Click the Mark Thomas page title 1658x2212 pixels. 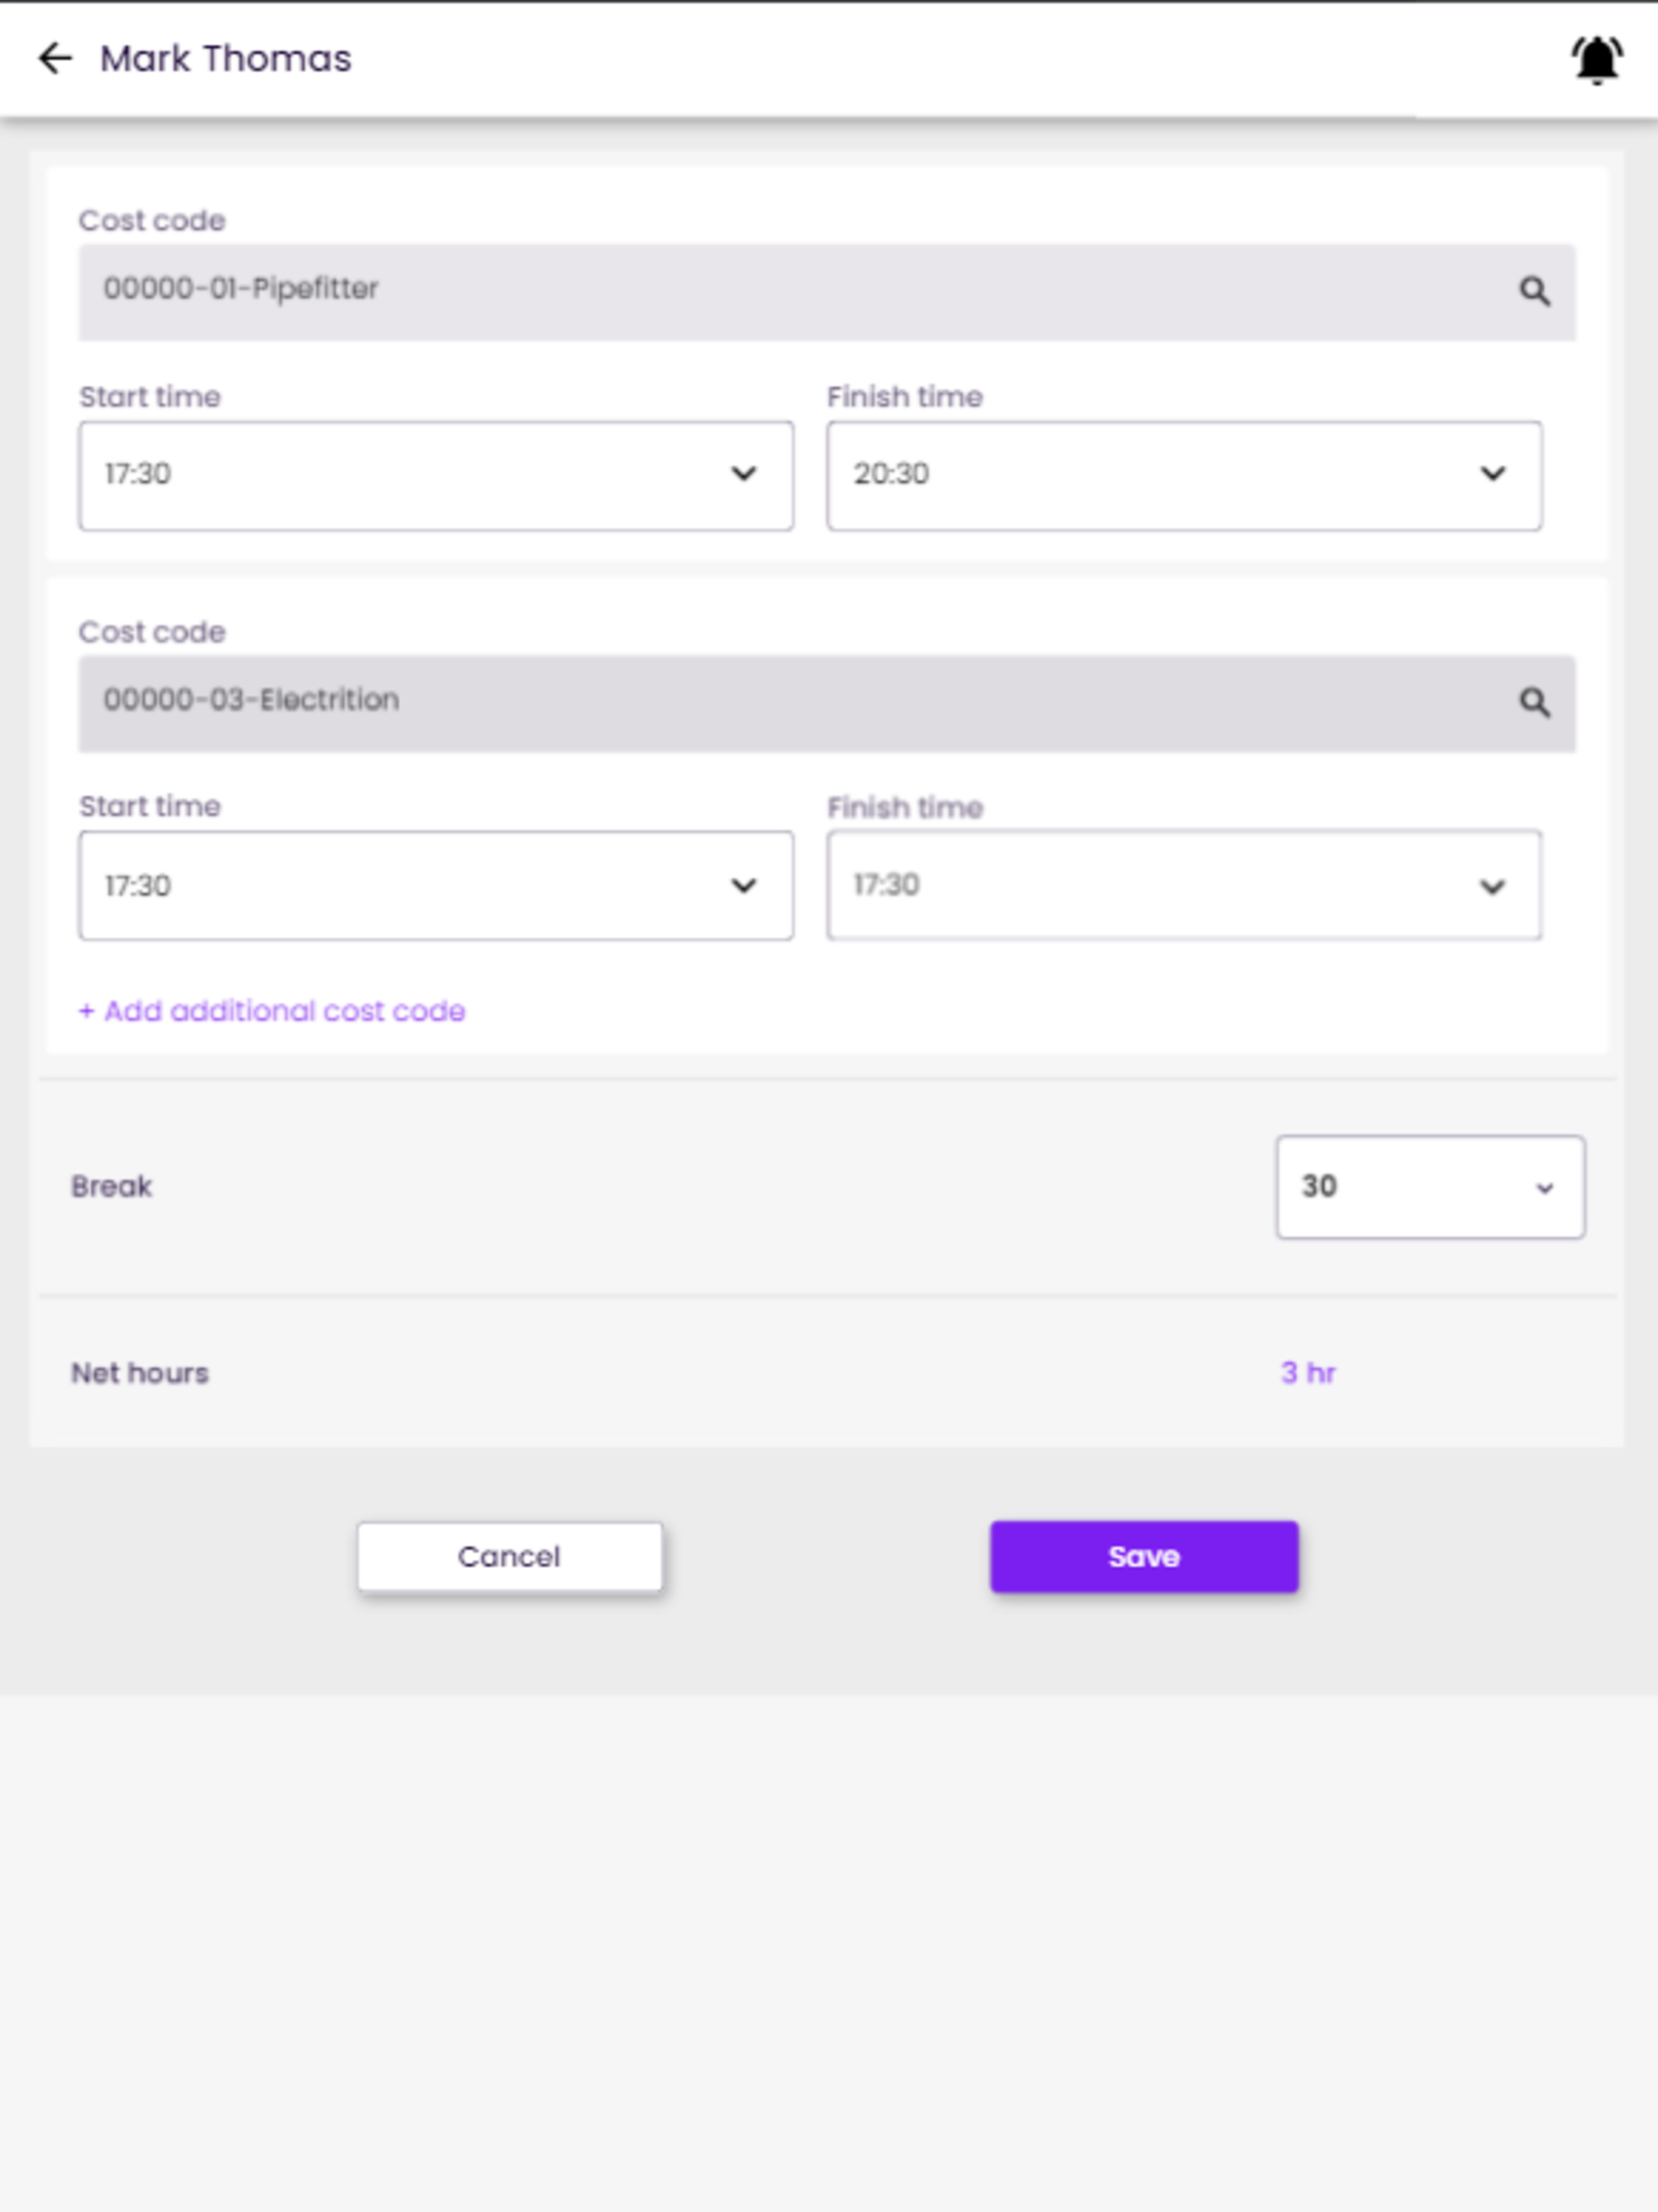226,59
